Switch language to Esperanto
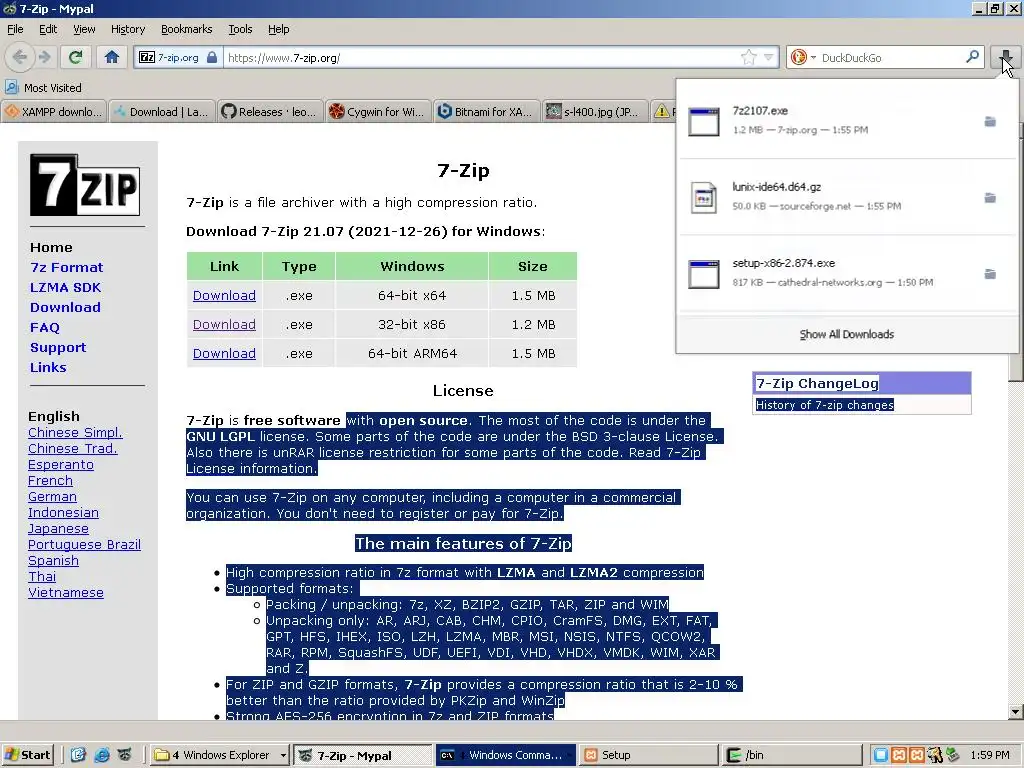This screenshot has width=1024, height=768. (61, 464)
